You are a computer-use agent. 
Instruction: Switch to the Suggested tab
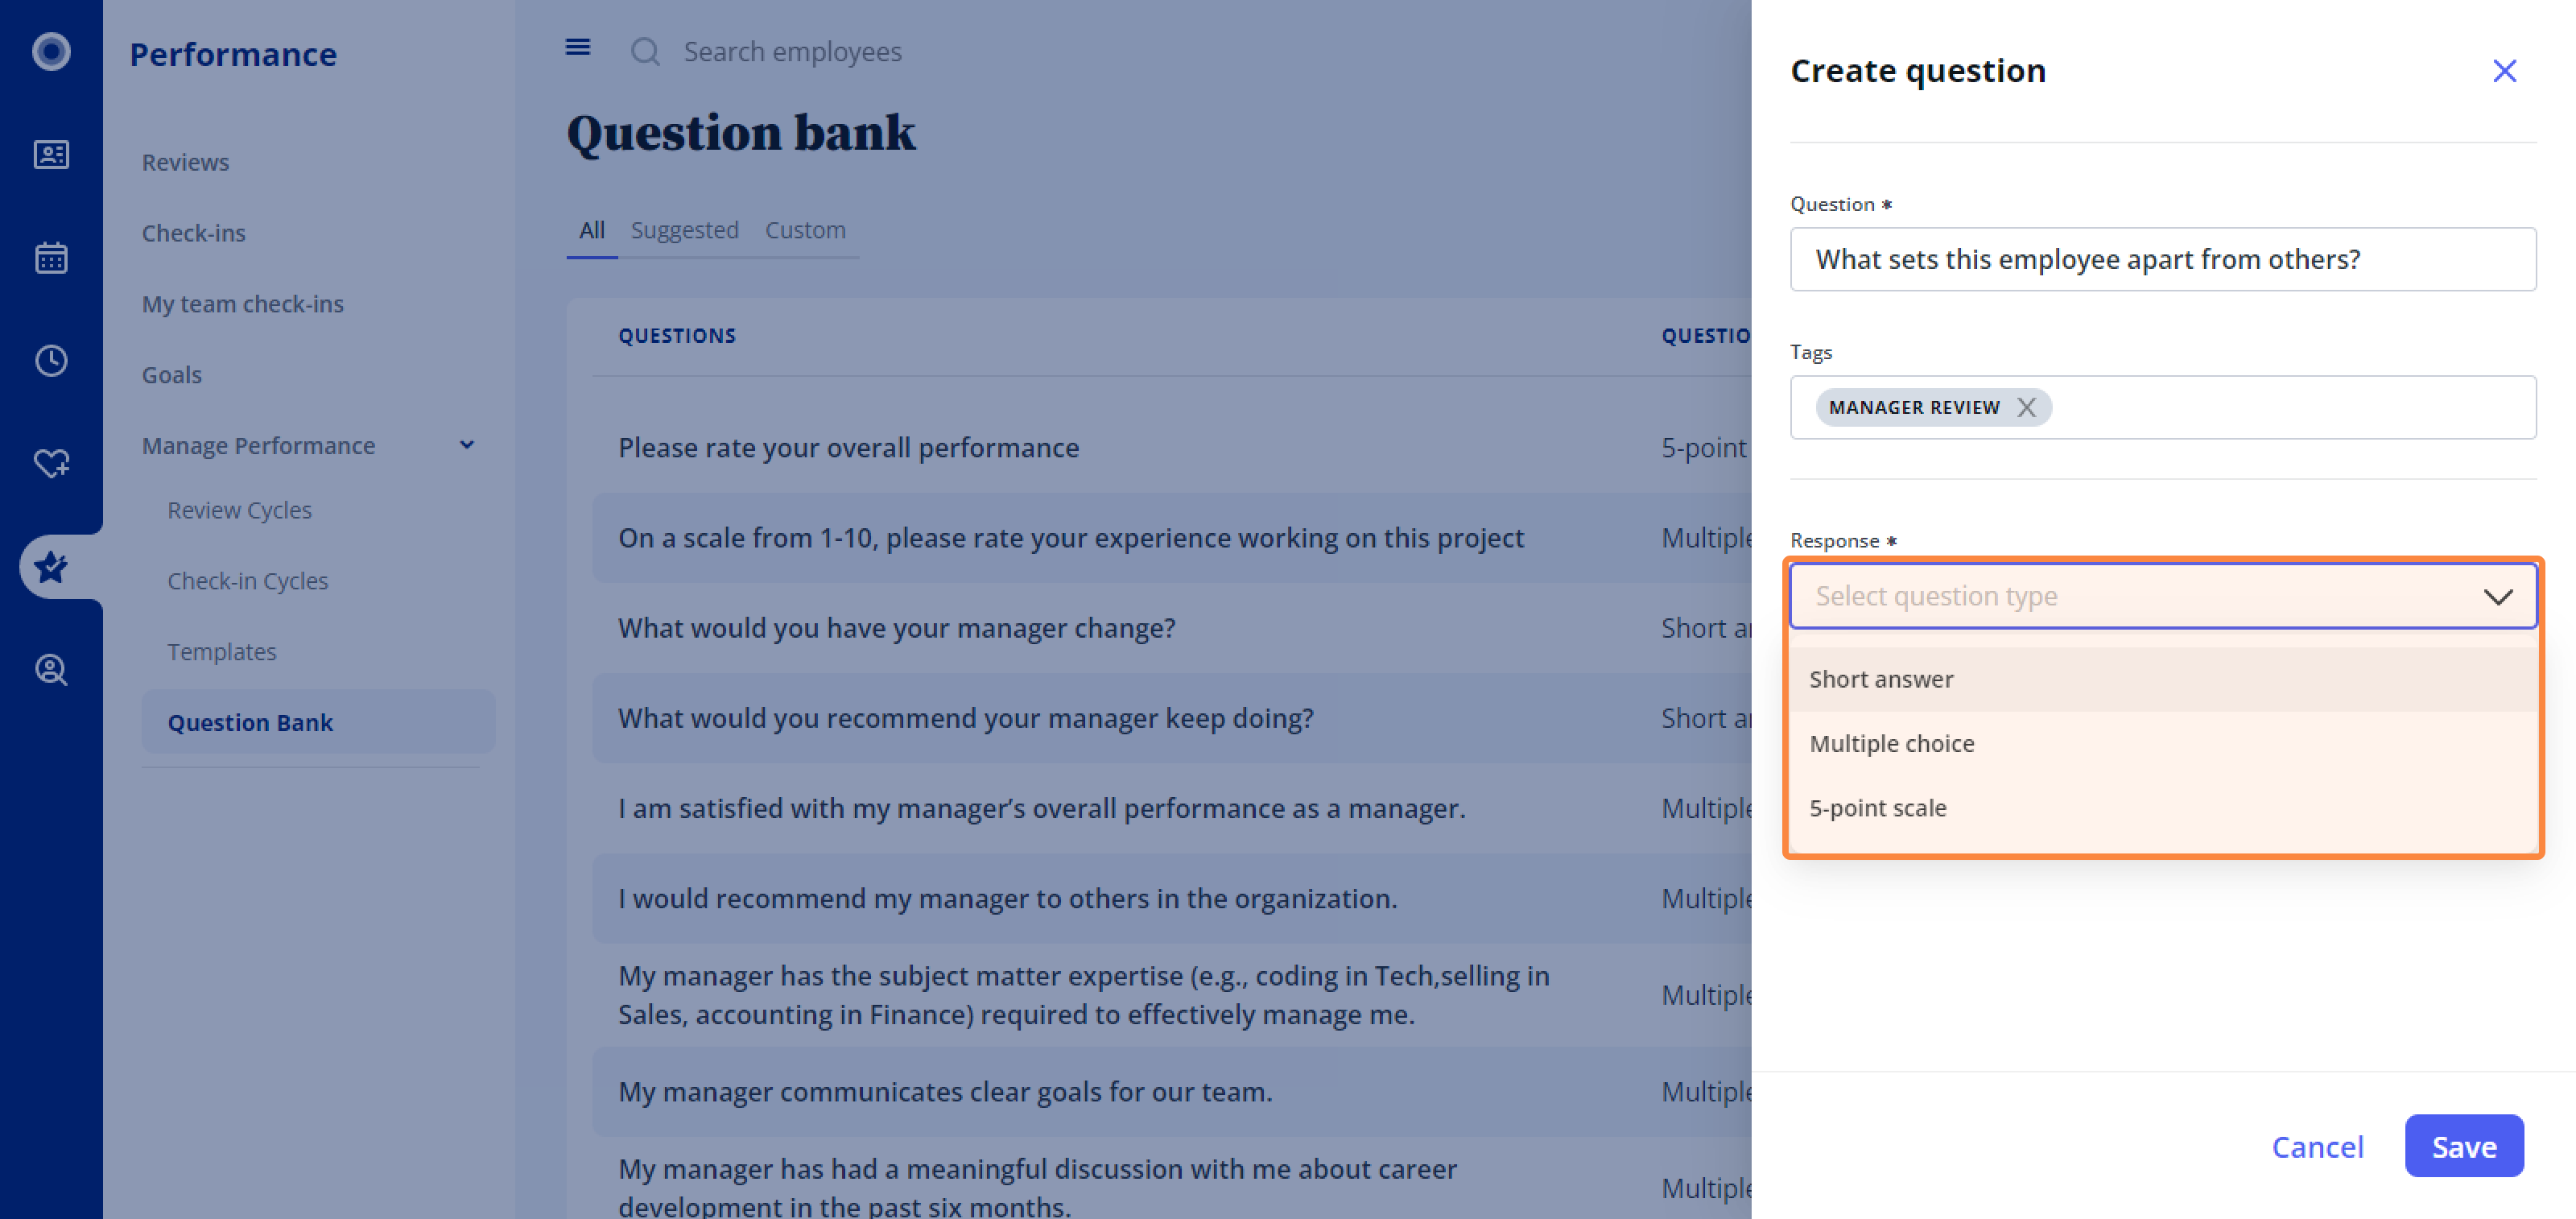pos(684,230)
